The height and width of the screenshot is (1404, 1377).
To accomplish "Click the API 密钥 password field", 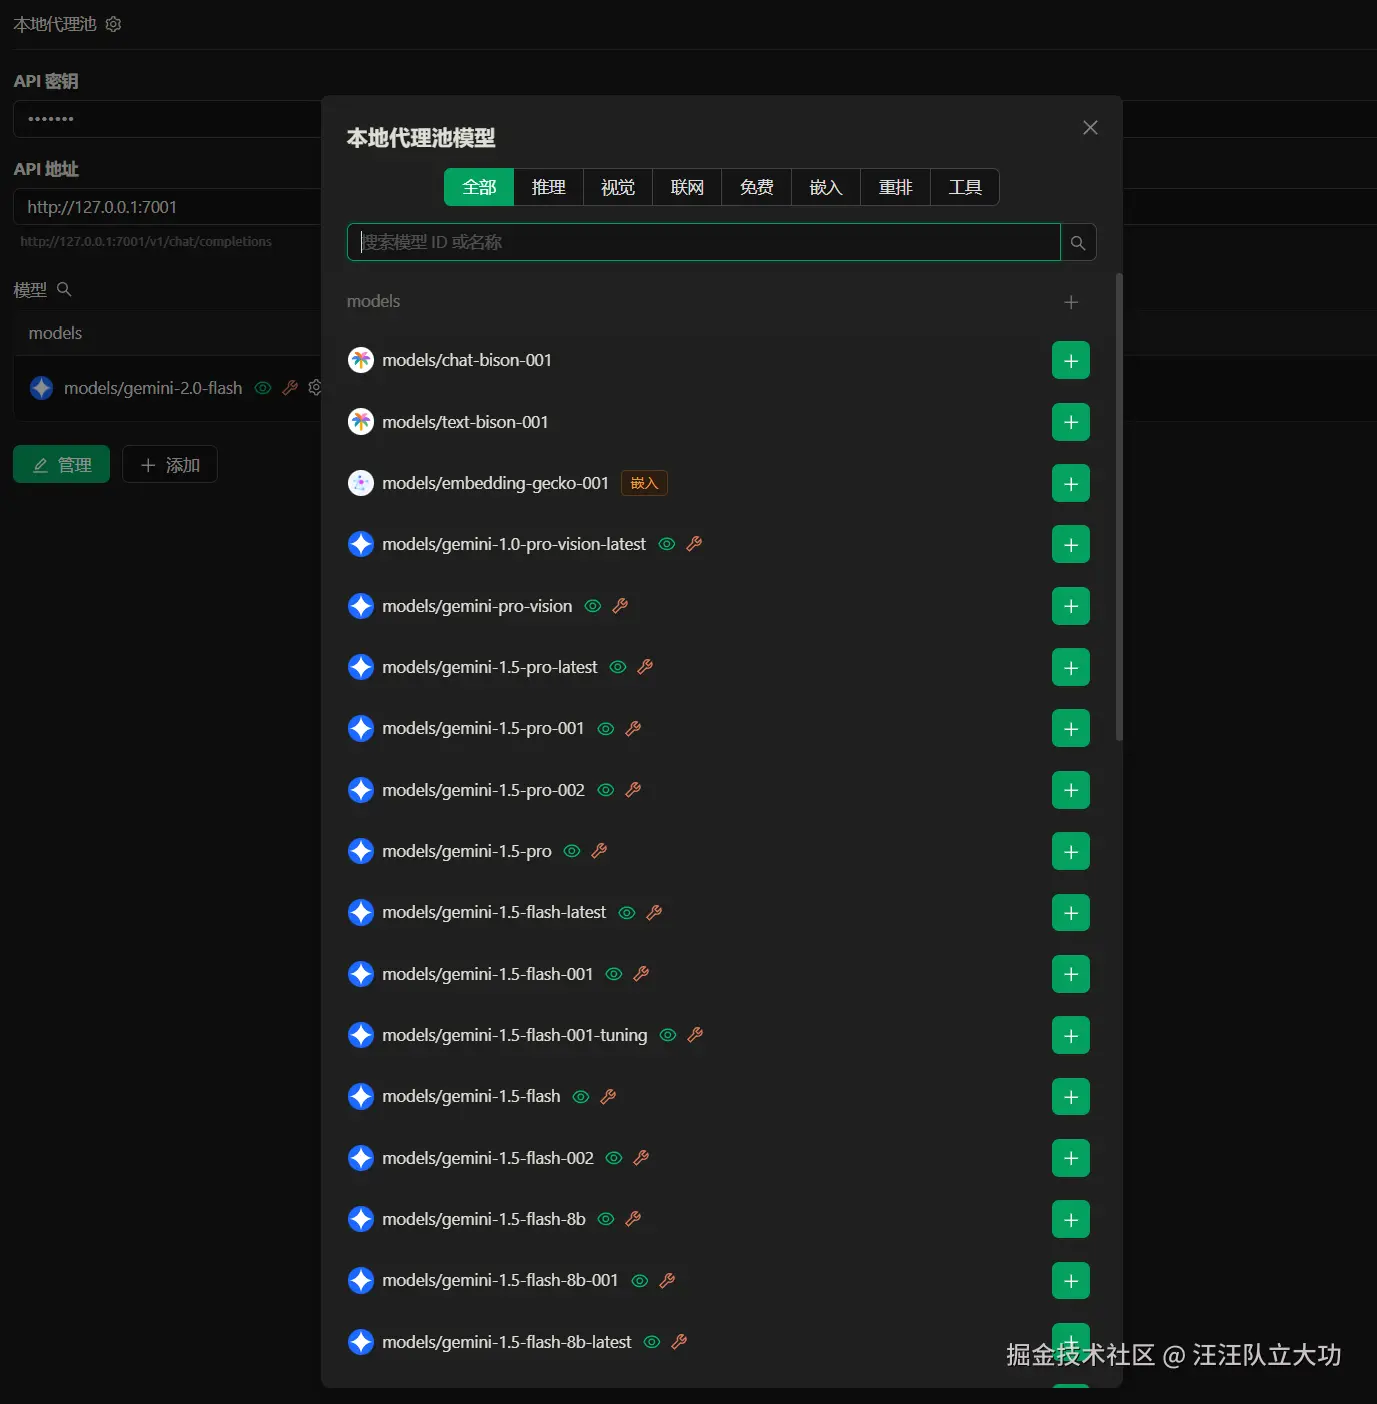I will tap(167, 119).
